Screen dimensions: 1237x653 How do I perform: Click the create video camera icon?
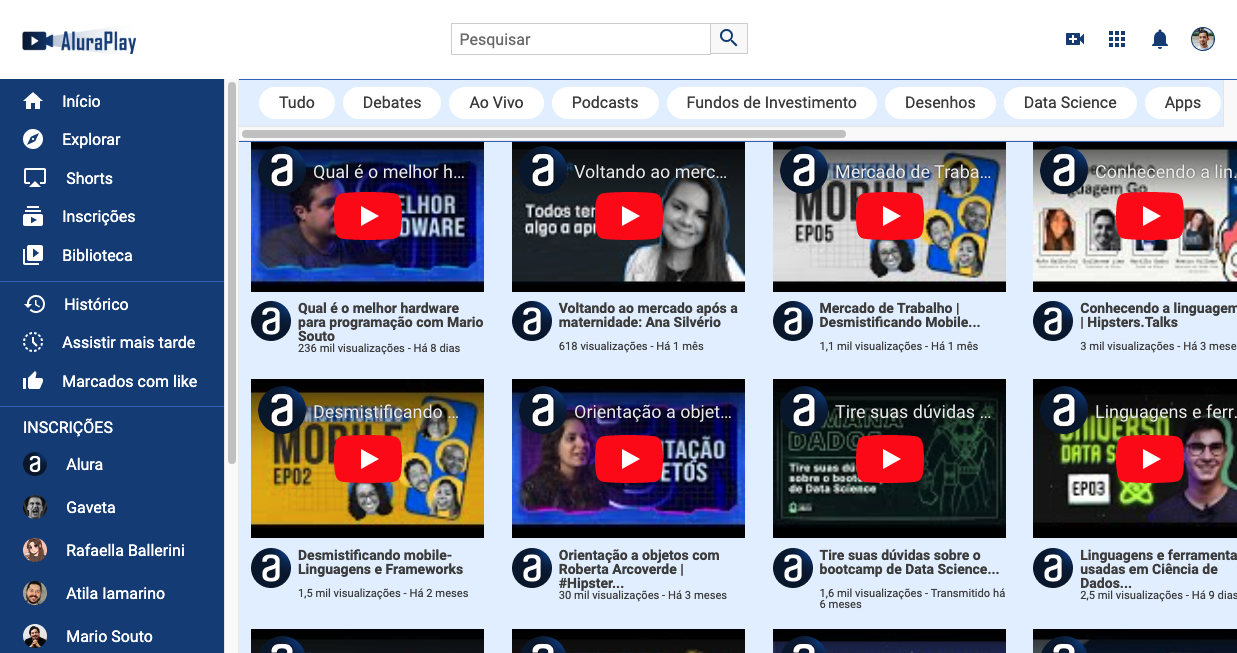[1074, 39]
